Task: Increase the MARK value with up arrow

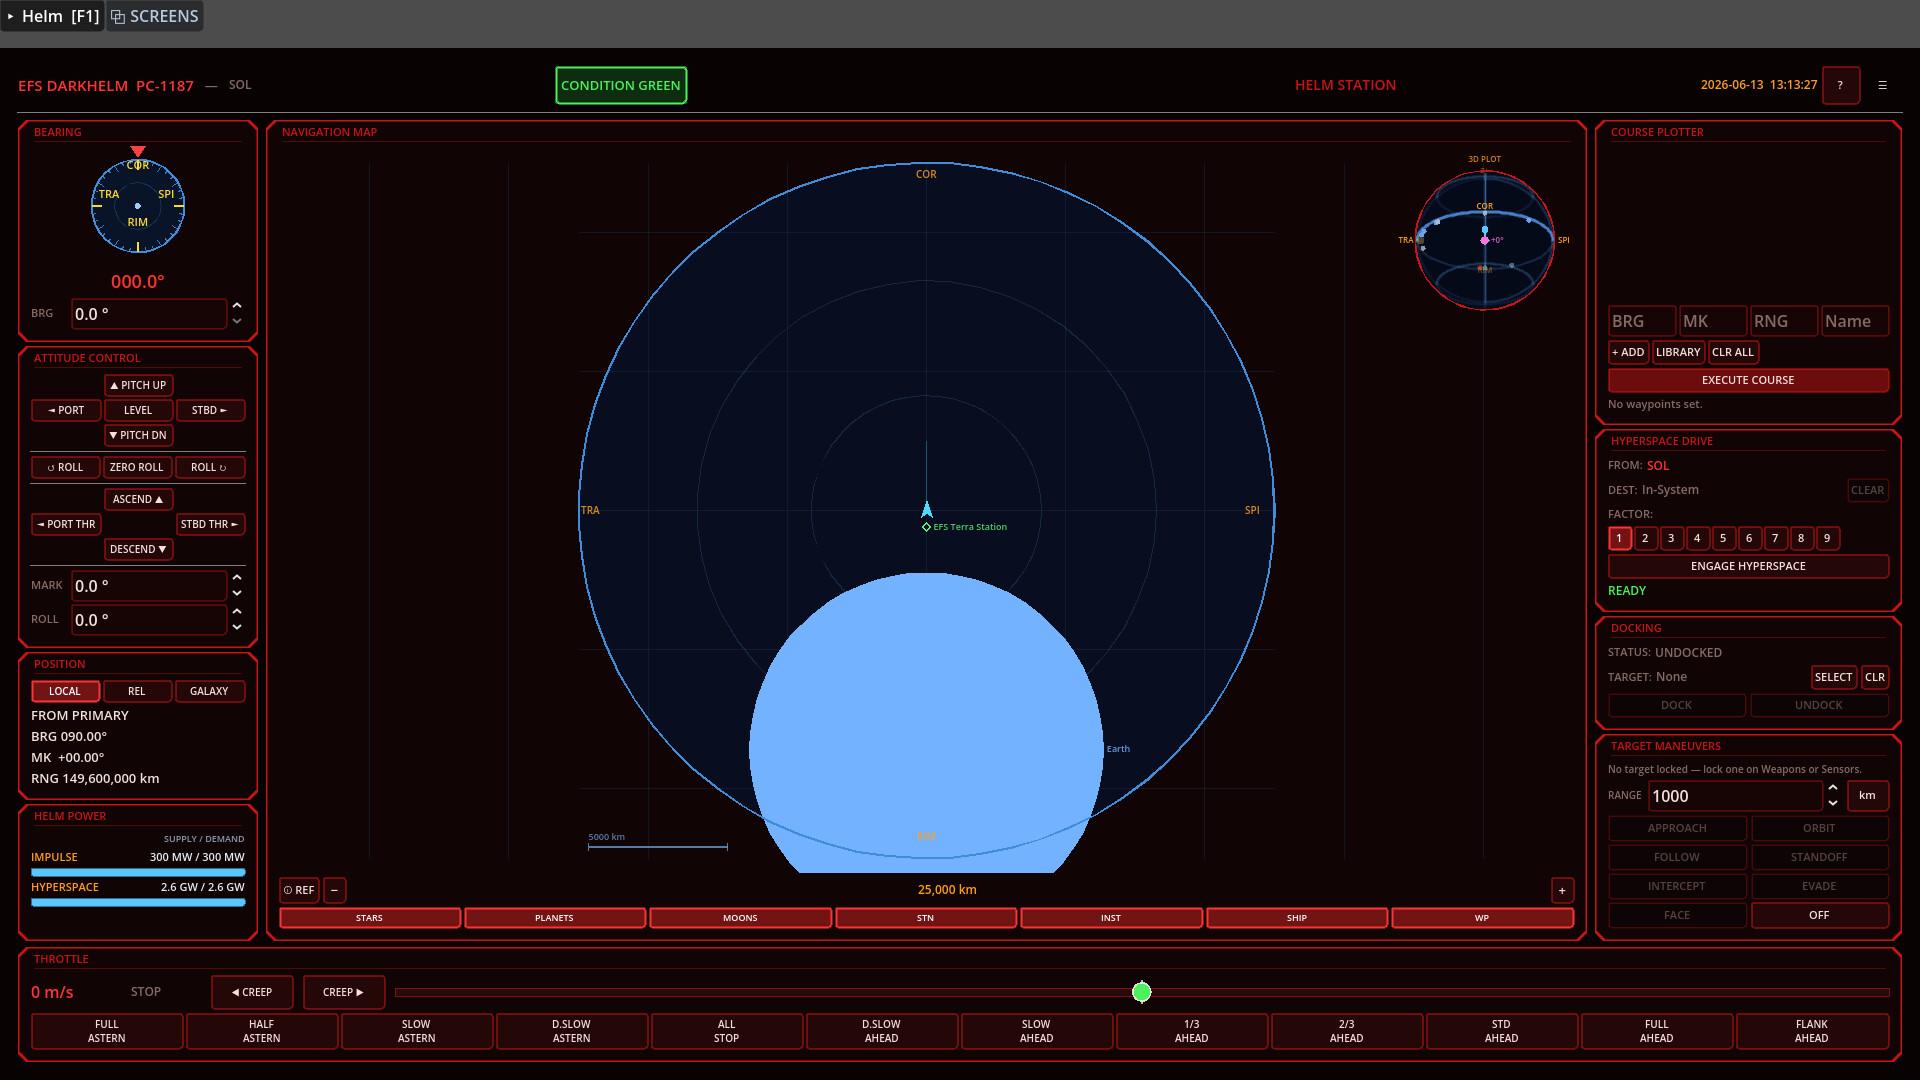Action: click(x=237, y=577)
